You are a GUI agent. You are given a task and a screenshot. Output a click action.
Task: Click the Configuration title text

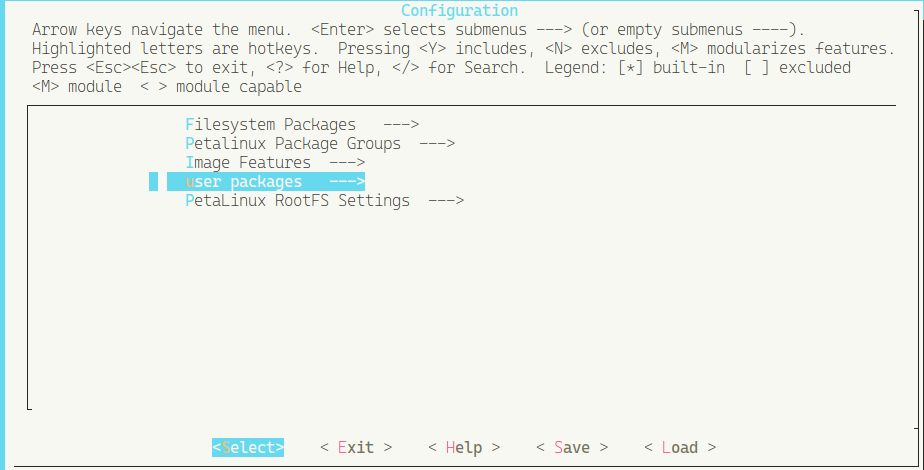(461, 11)
